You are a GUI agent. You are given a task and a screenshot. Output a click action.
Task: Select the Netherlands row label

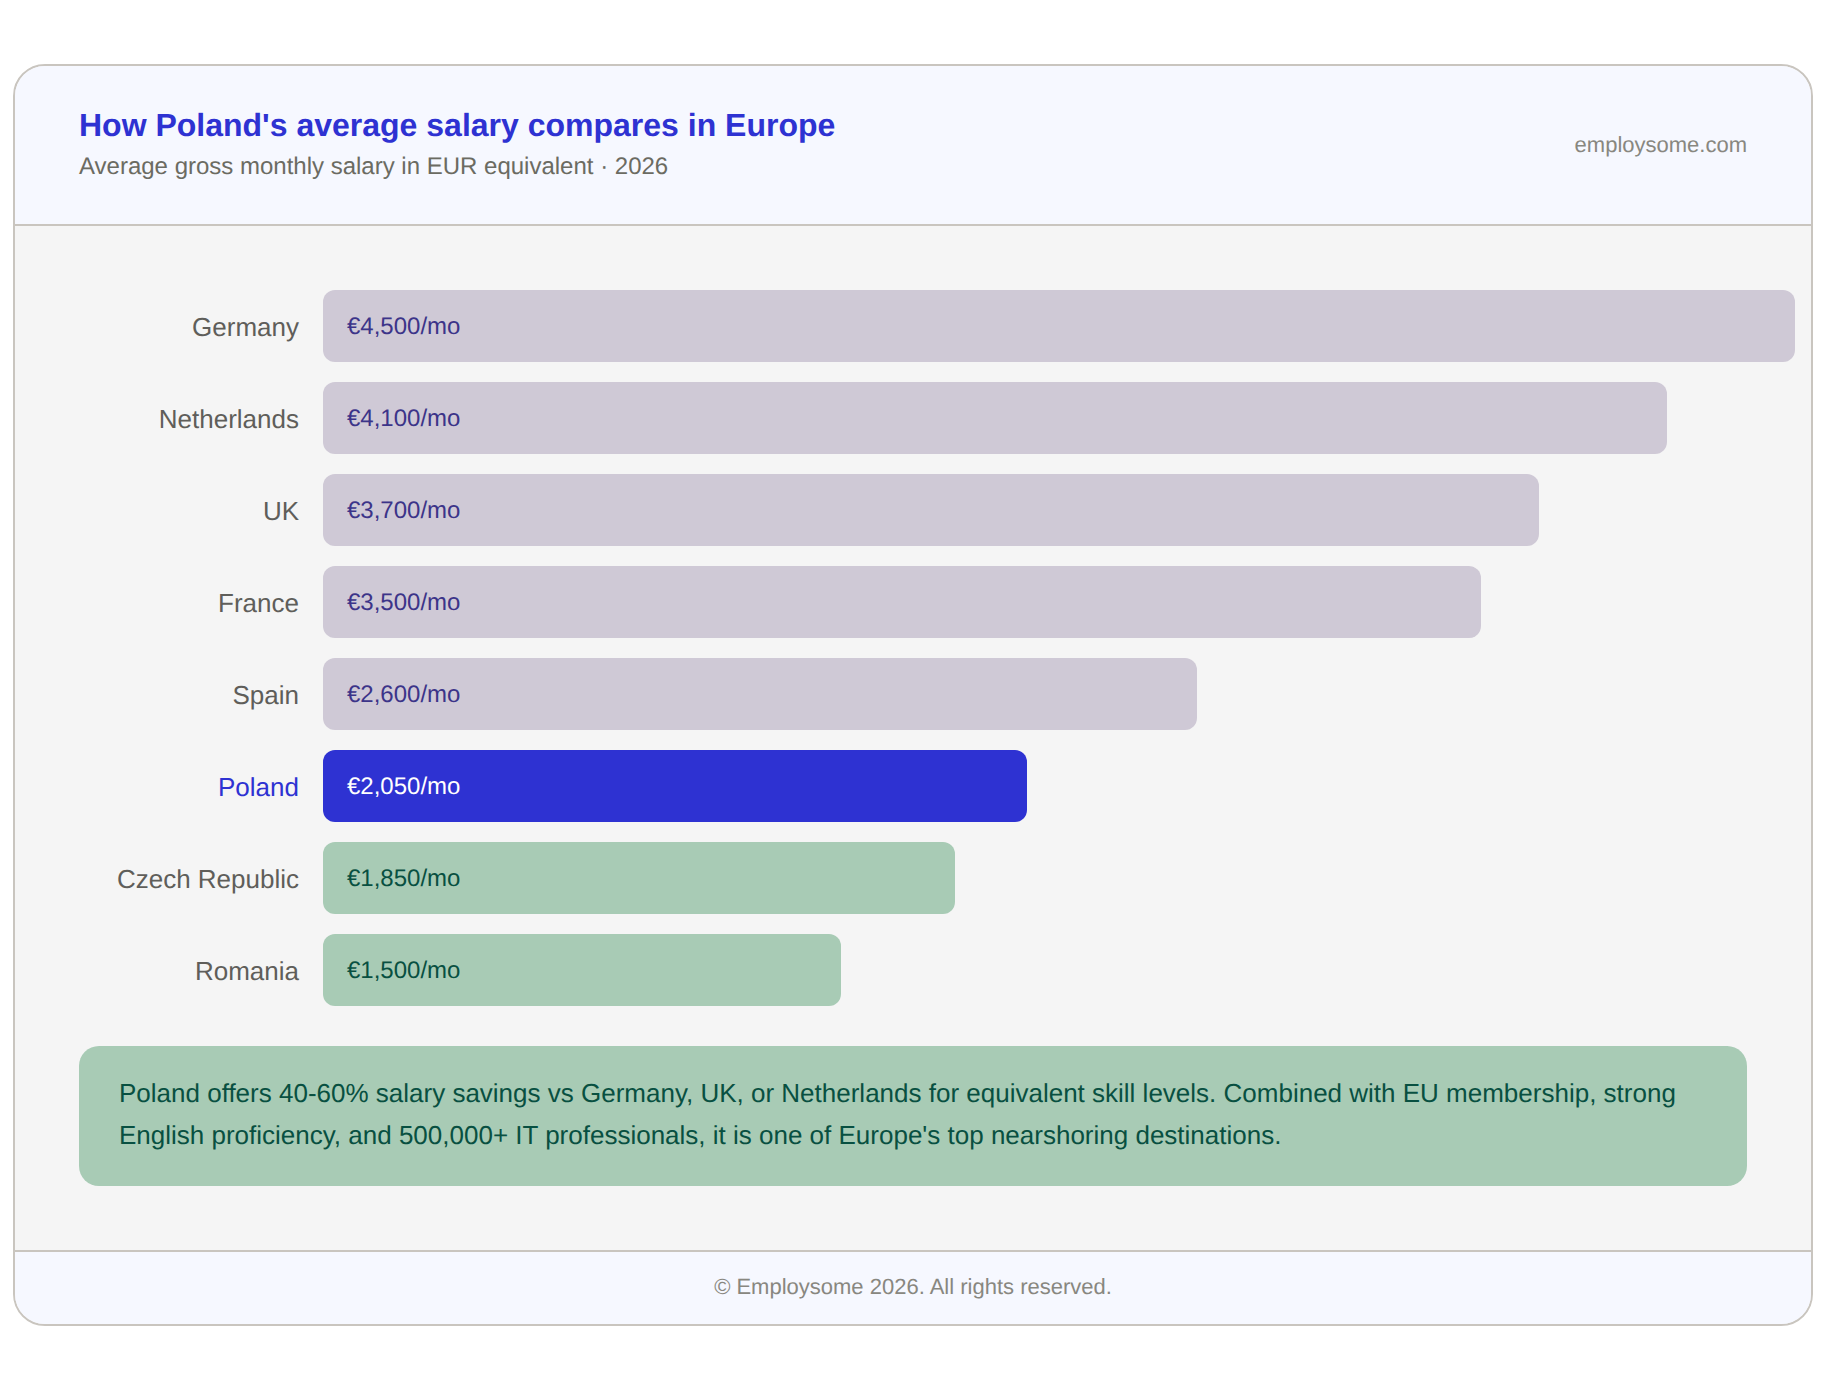pos(228,419)
